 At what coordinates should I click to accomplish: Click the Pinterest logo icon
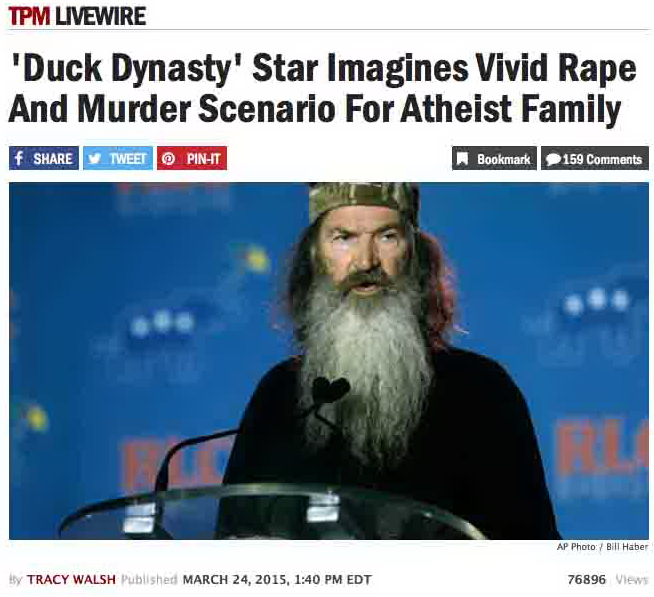tap(169, 159)
